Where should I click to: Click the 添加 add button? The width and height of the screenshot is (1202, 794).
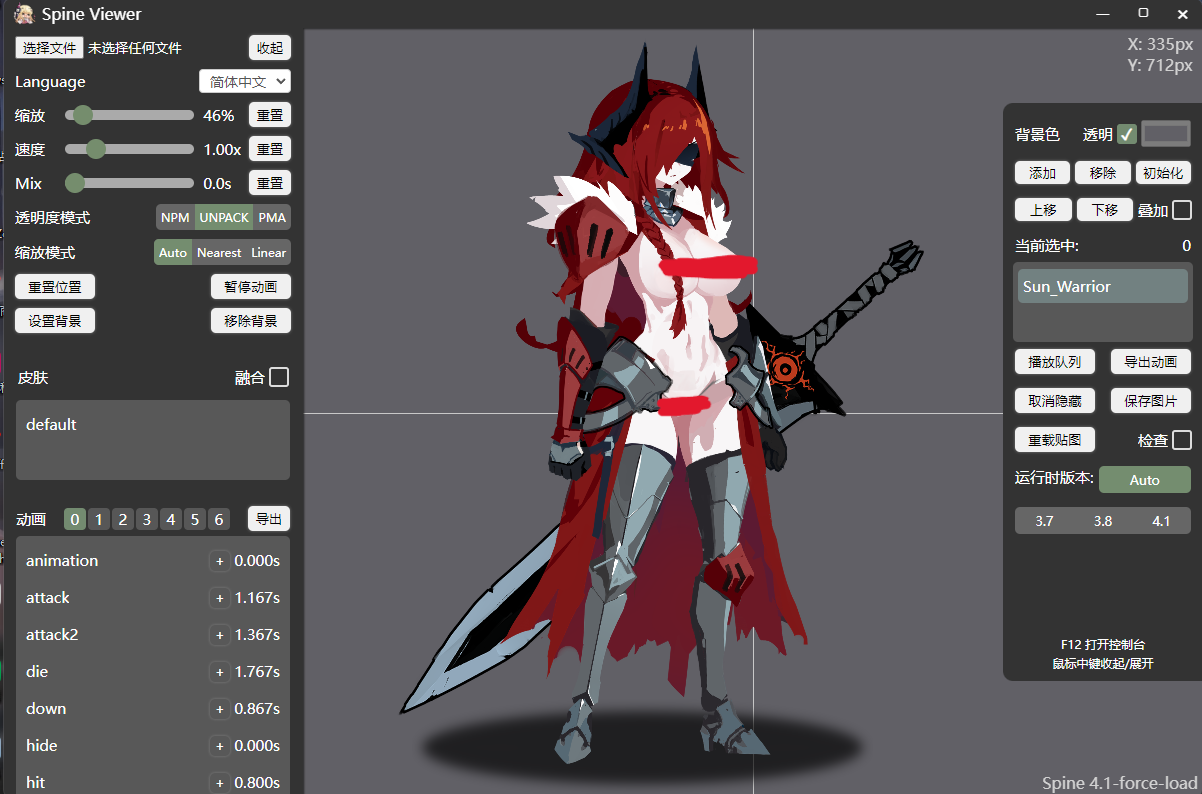[x=1042, y=173]
